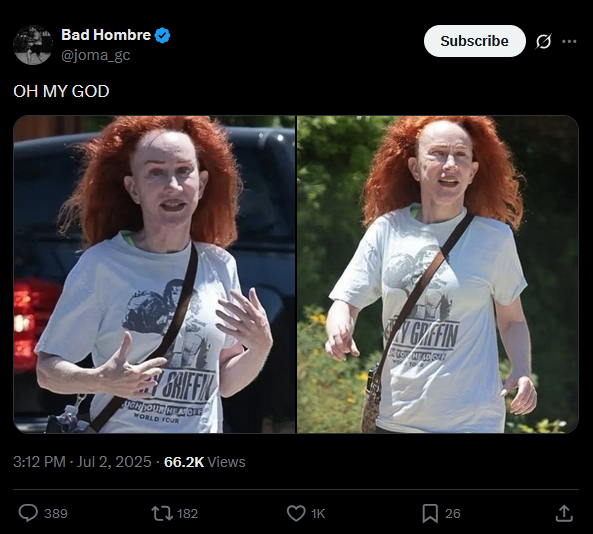
Task: Like the post with the heart icon
Action: click(296, 513)
